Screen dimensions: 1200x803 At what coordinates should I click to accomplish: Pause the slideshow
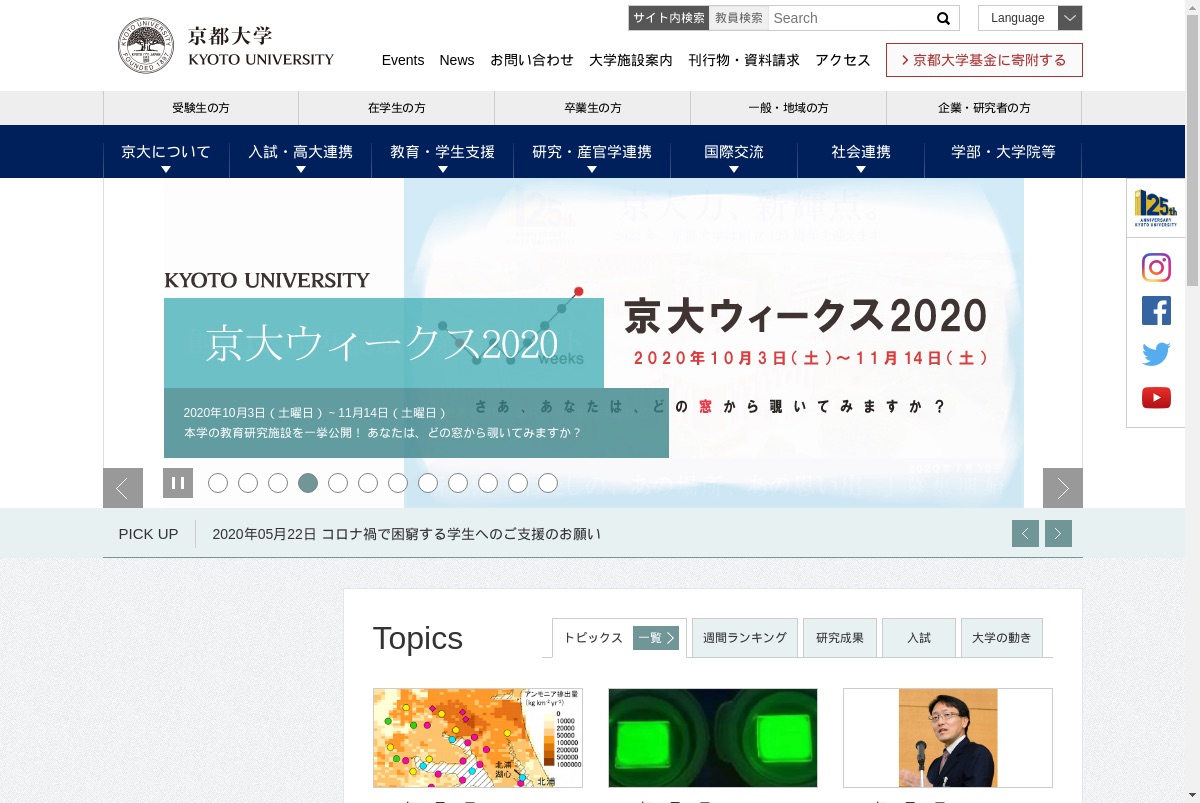178,483
